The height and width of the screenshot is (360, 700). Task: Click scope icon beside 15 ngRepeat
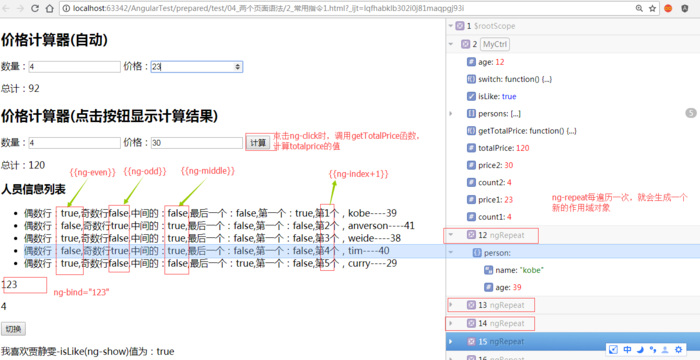click(x=471, y=342)
